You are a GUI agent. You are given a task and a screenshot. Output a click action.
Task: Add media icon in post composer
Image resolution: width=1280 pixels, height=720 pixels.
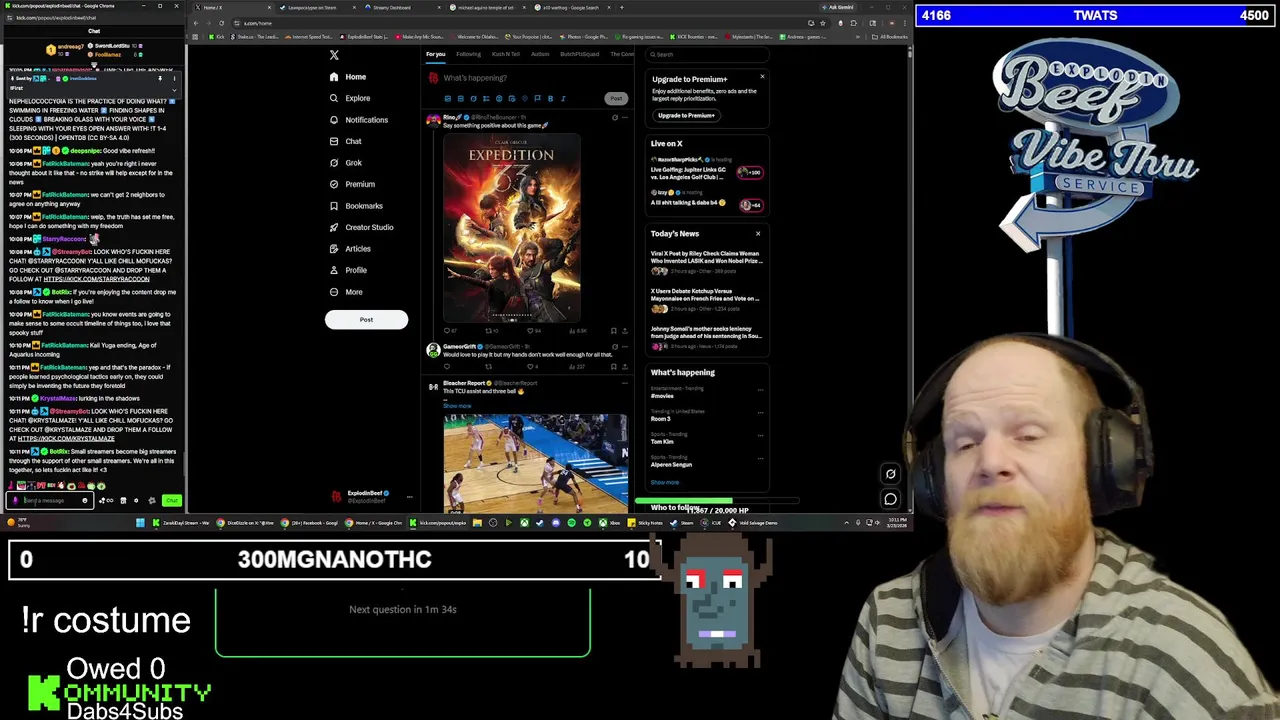point(447,98)
